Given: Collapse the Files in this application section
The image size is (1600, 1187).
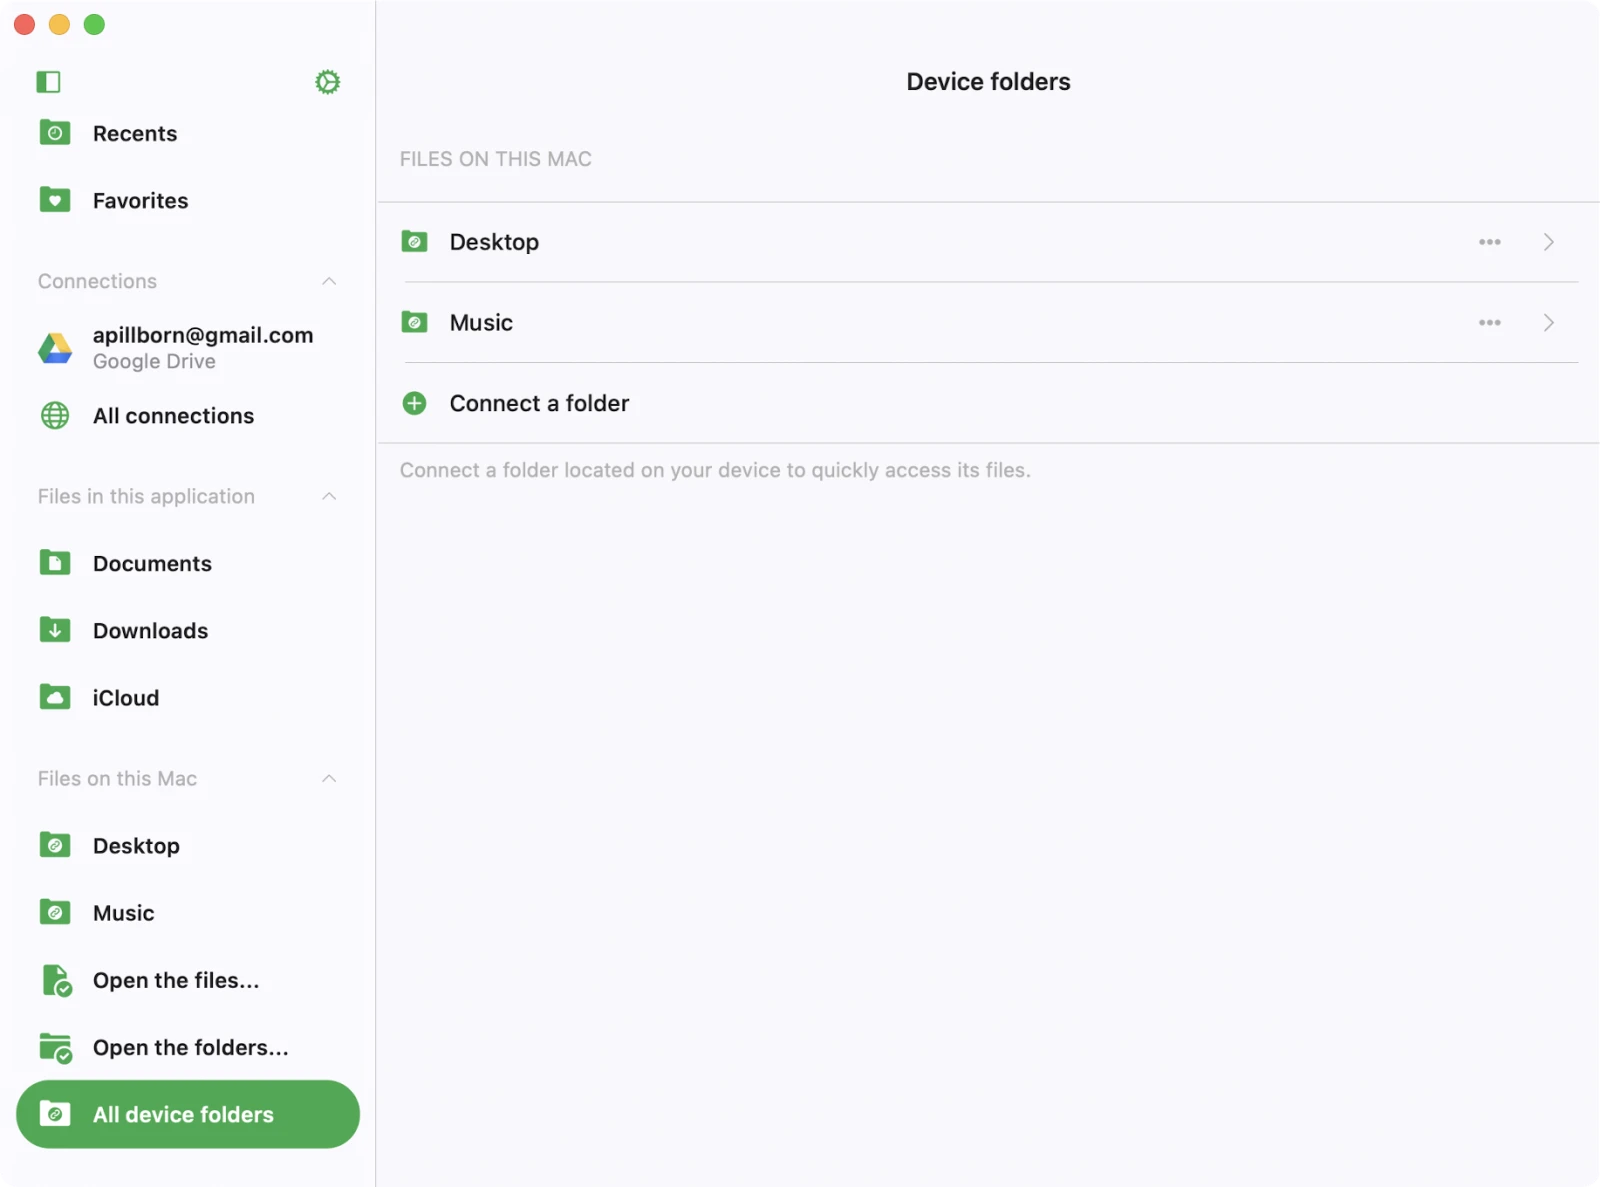Looking at the screenshot, I should tap(329, 496).
